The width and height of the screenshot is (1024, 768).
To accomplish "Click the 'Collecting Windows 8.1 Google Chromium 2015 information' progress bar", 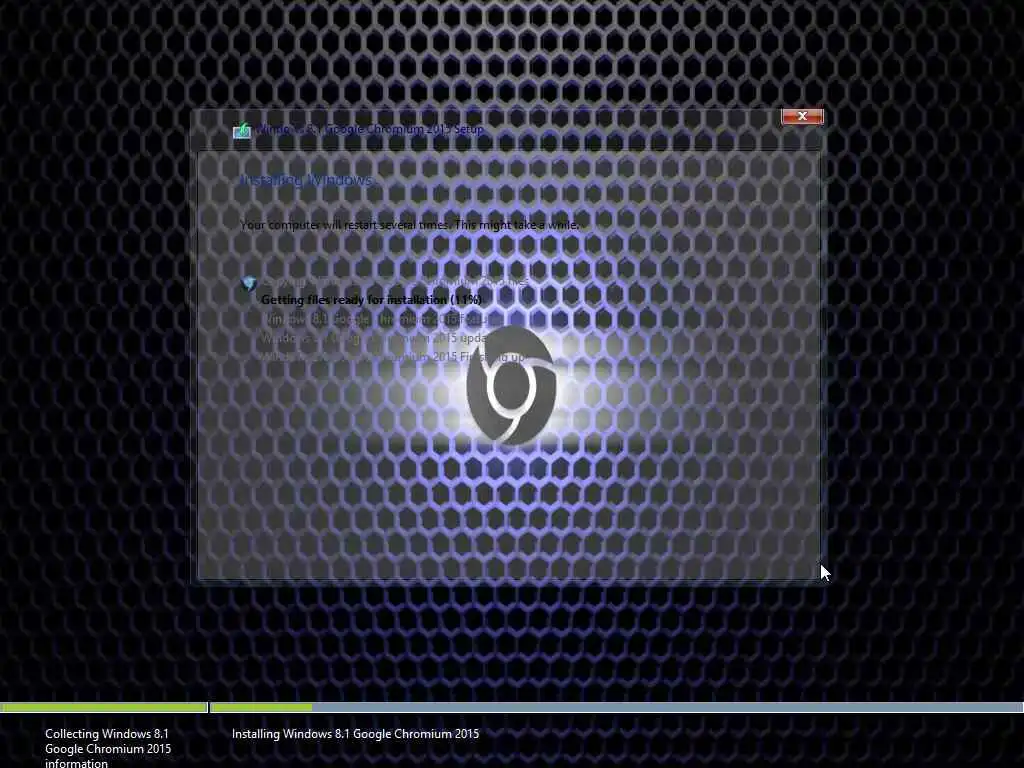I will pyautogui.click(x=103, y=707).
